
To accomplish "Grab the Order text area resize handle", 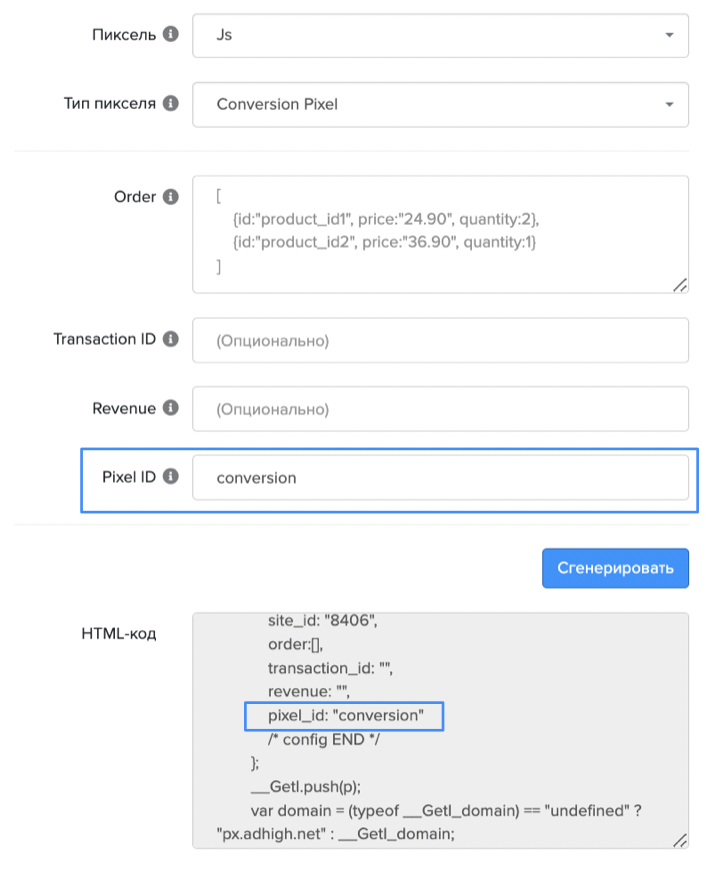I will pos(680,285).
